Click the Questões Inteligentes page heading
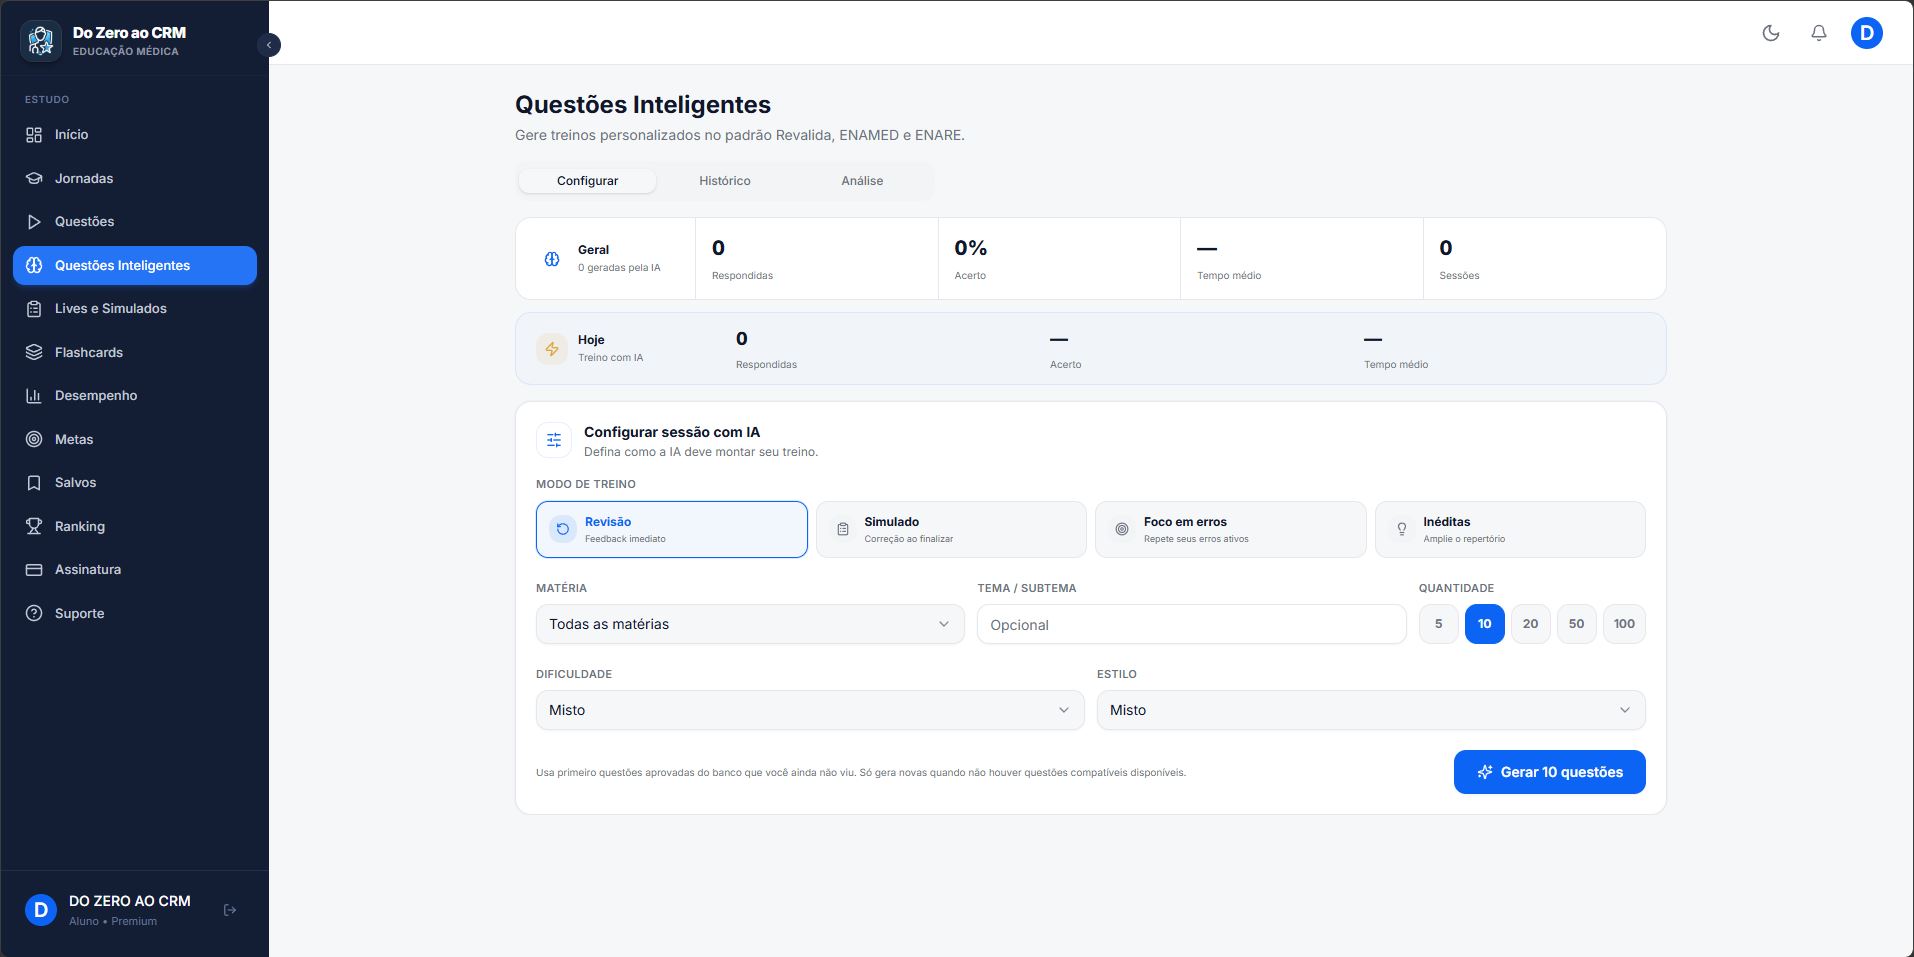Viewport: 1914px width, 957px height. tap(643, 105)
